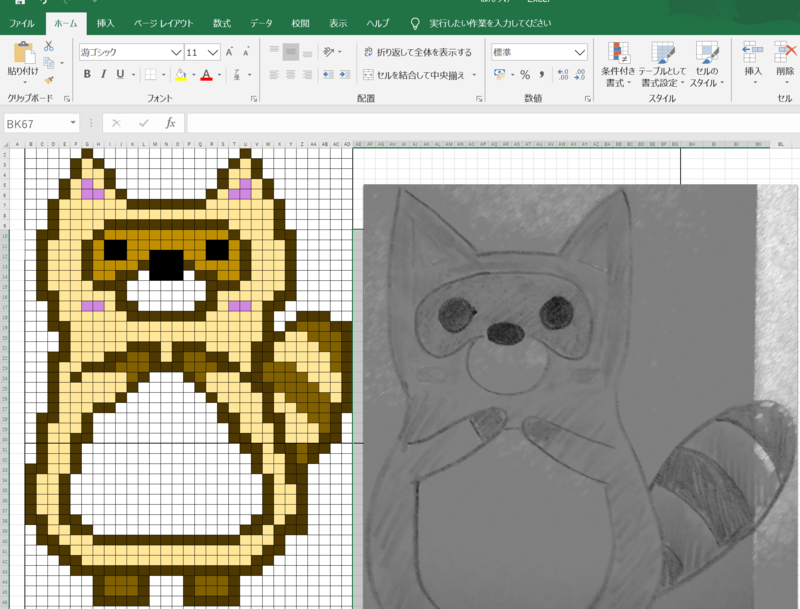The image size is (800, 609).
Task: Expand the Name Box dropdown arrow
Action: [73, 123]
